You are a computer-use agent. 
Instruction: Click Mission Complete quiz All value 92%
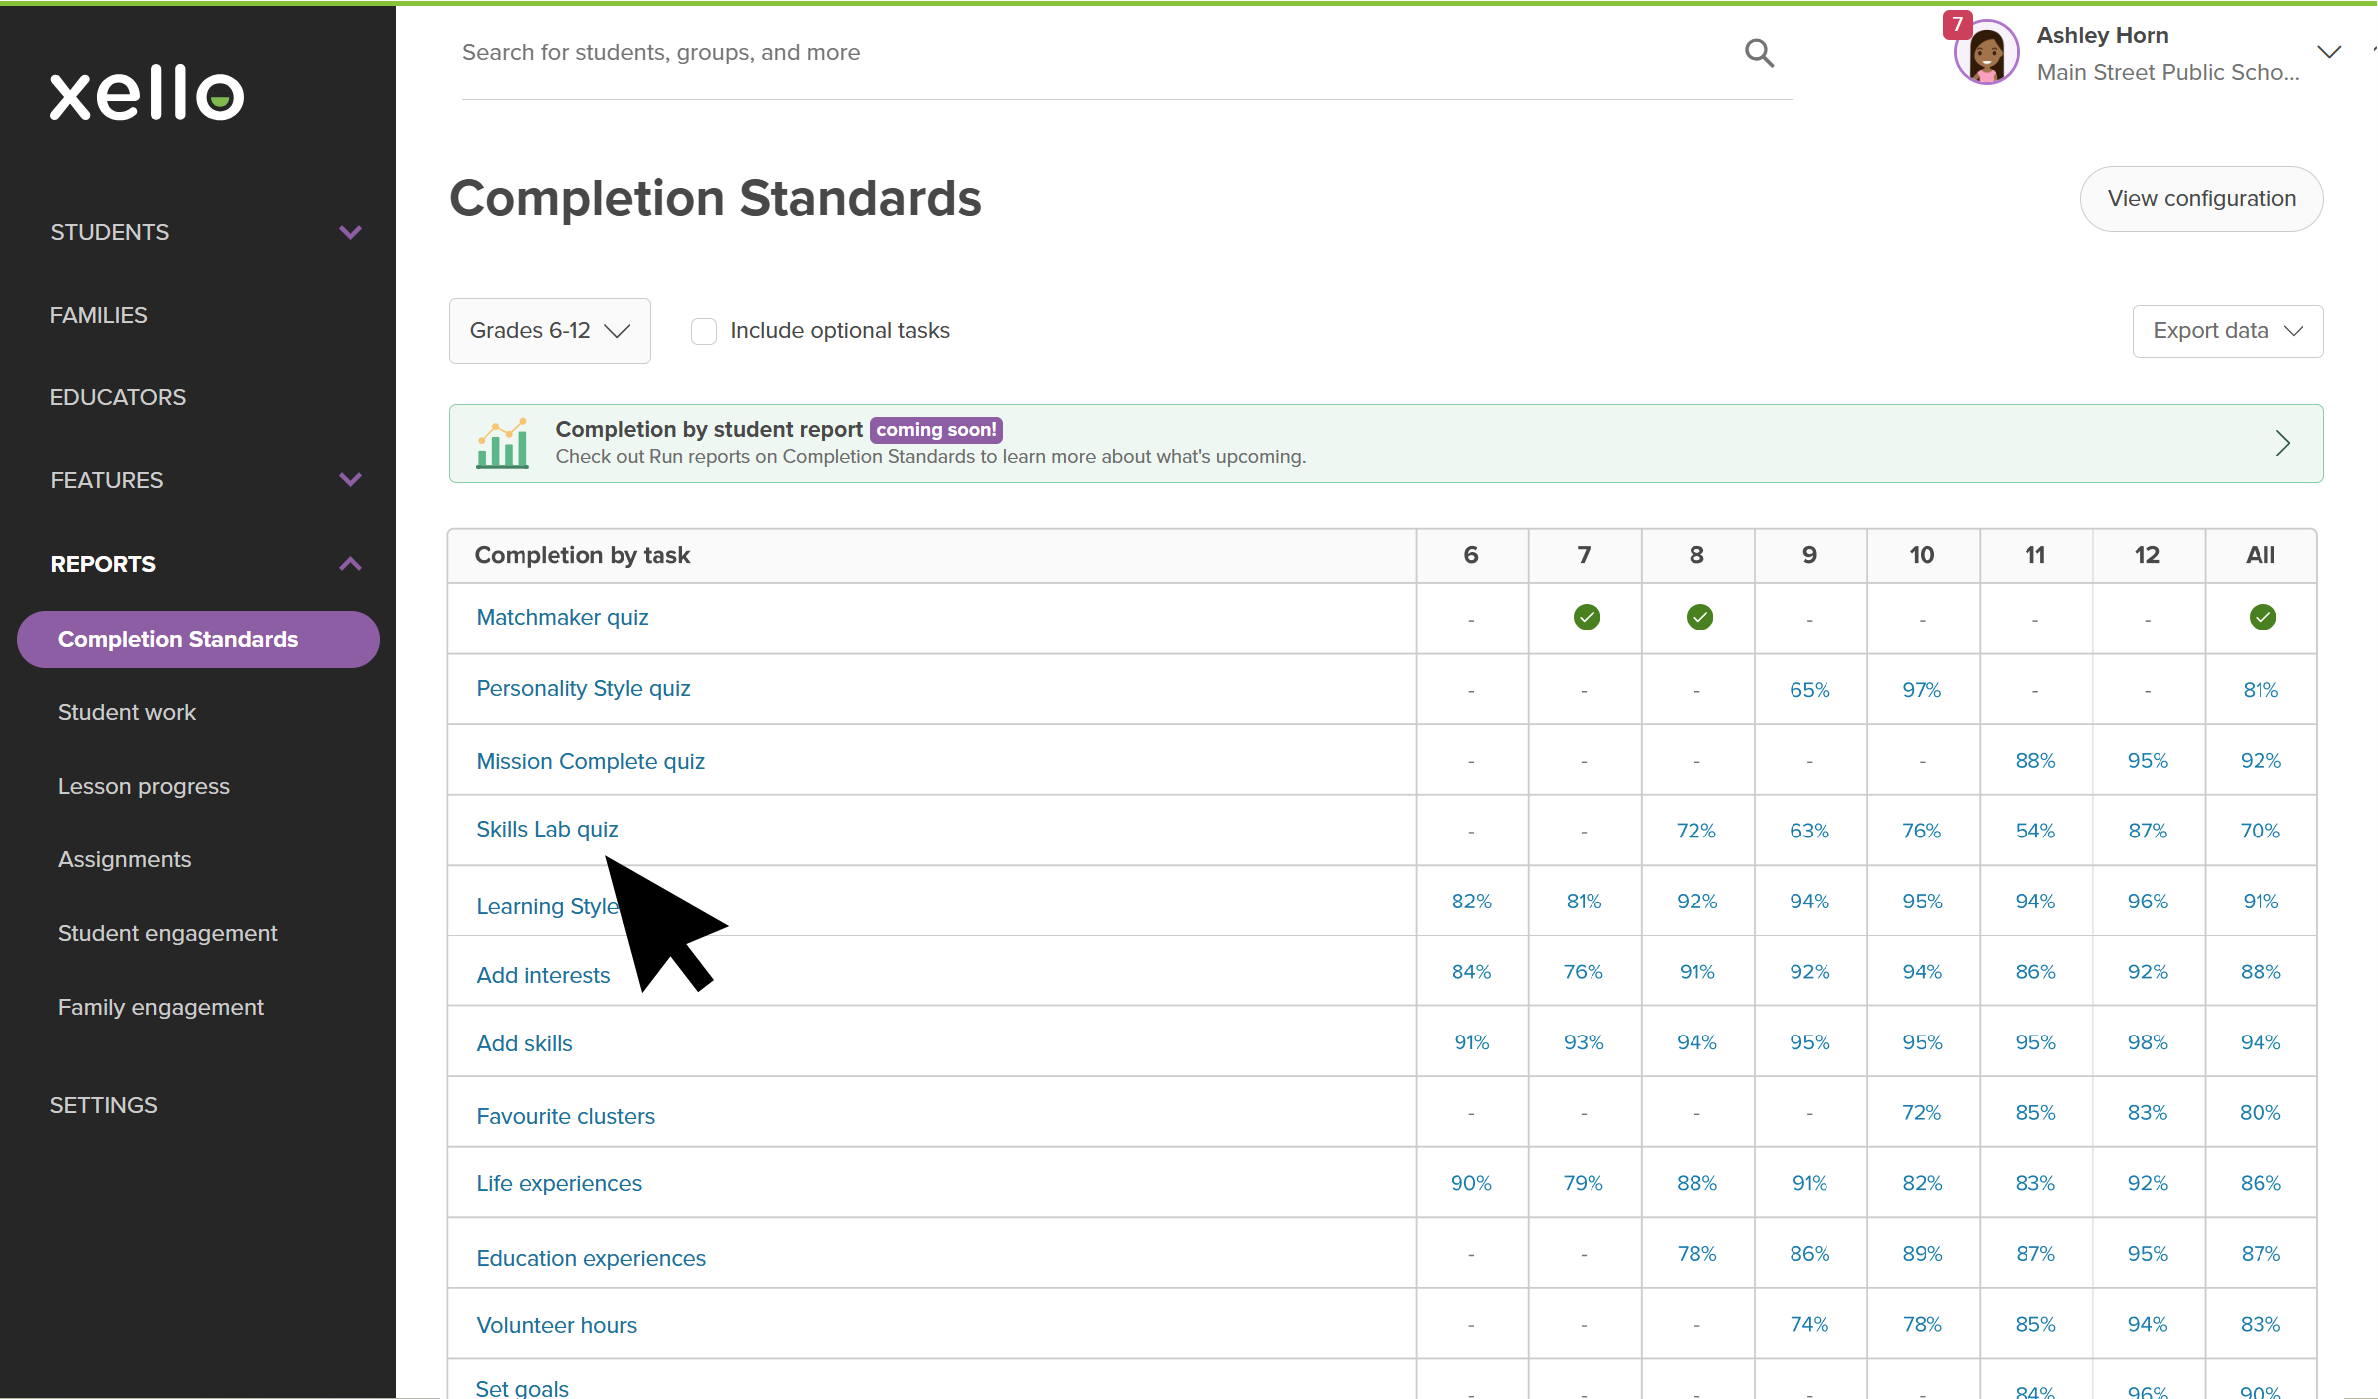(x=2260, y=760)
